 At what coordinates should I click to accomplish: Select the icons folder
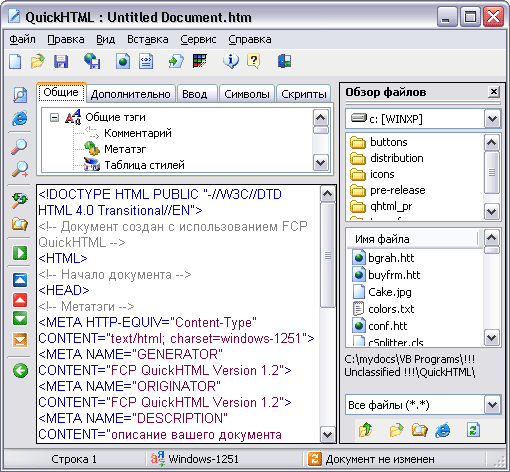(382, 174)
